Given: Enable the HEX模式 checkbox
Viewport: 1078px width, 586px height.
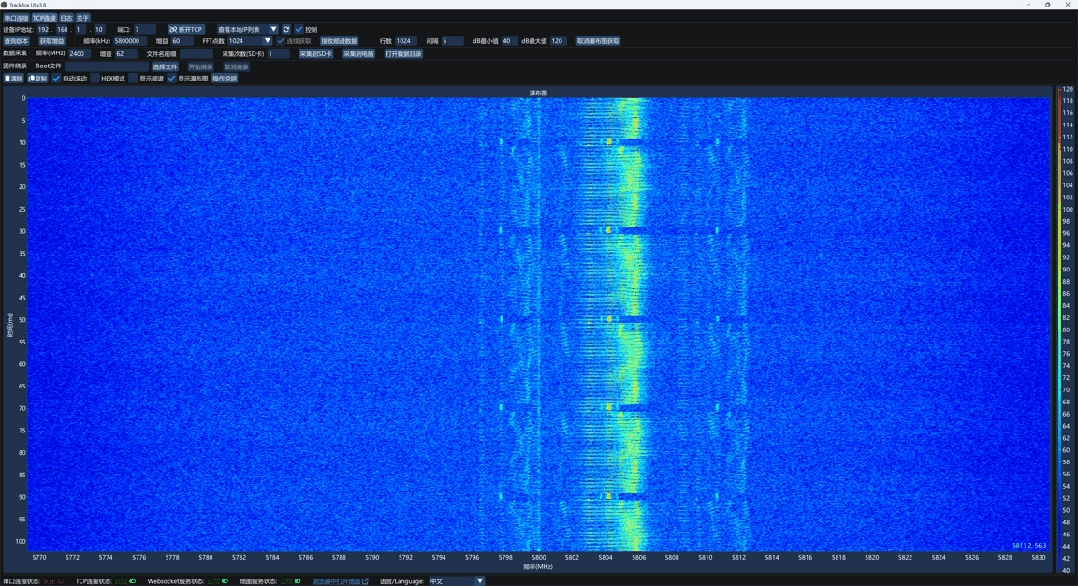Looking at the screenshot, I should 95,78.
